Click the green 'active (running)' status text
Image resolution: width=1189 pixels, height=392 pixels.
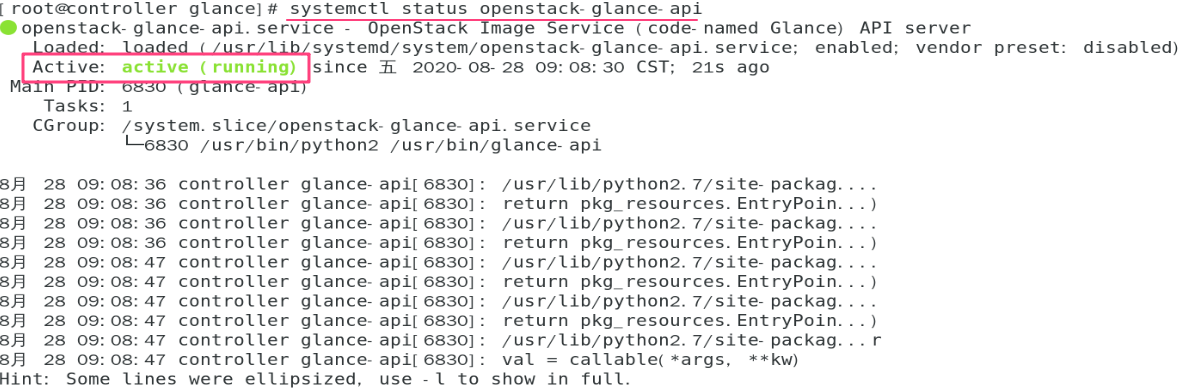[x=209, y=67]
